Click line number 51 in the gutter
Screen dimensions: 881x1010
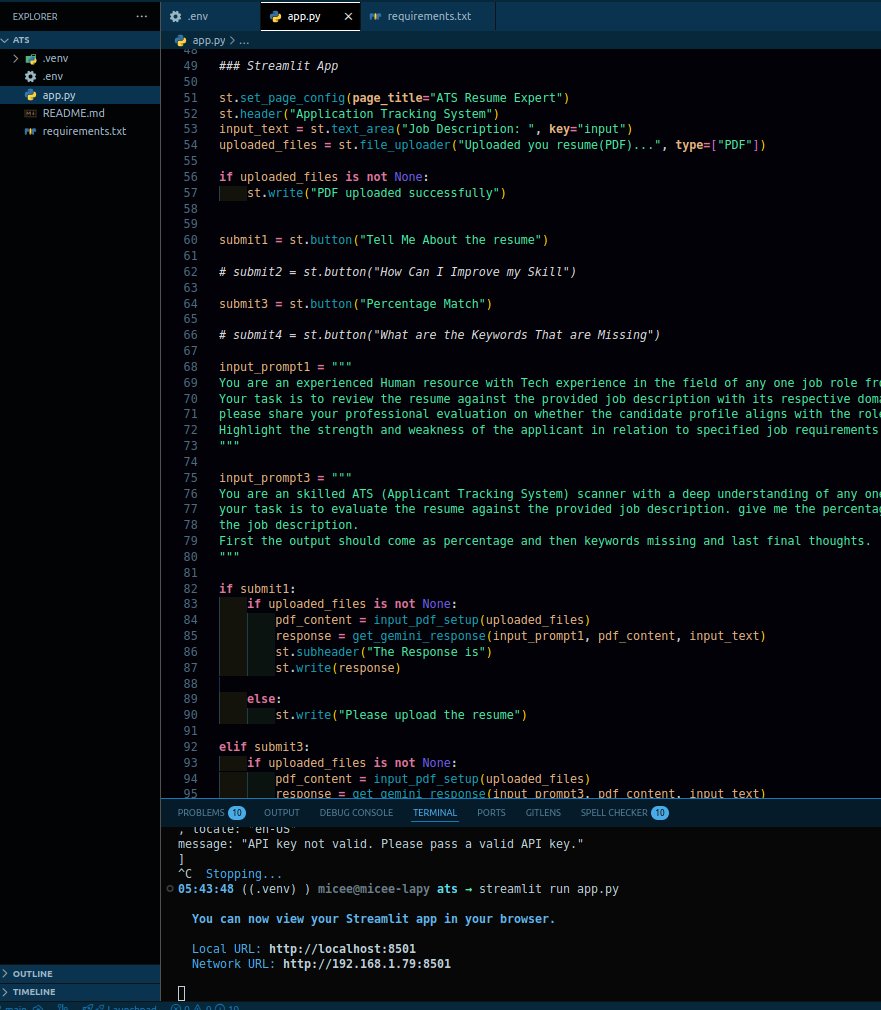pyautogui.click(x=190, y=98)
